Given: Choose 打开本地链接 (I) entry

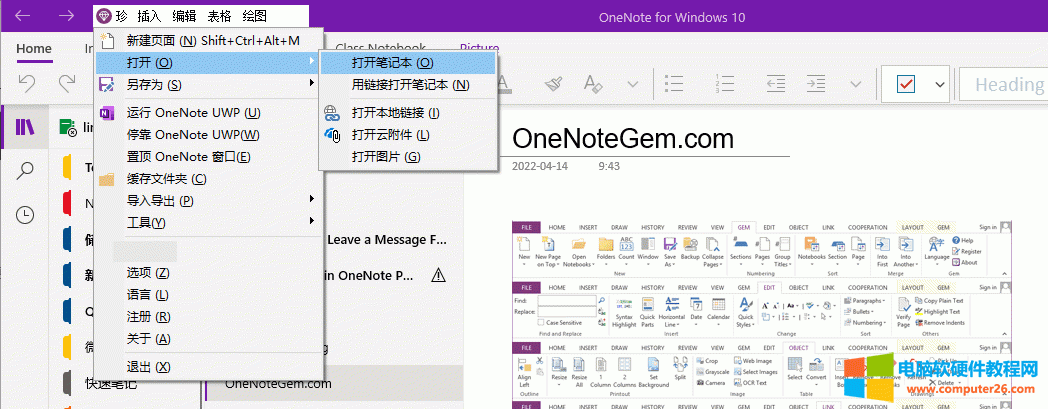Looking at the screenshot, I should click(408, 113).
